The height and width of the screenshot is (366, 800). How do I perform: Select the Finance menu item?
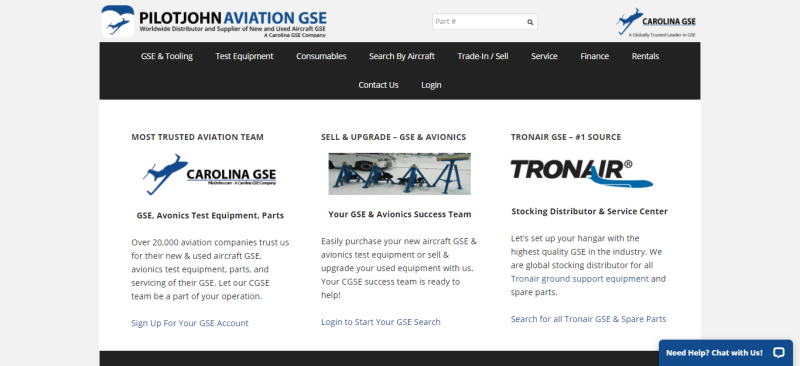[594, 56]
